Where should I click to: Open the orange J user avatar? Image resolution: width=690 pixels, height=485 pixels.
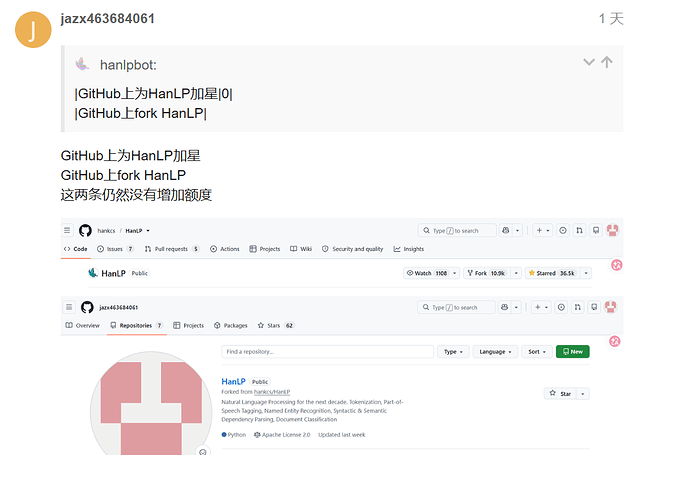click(33, 29)
